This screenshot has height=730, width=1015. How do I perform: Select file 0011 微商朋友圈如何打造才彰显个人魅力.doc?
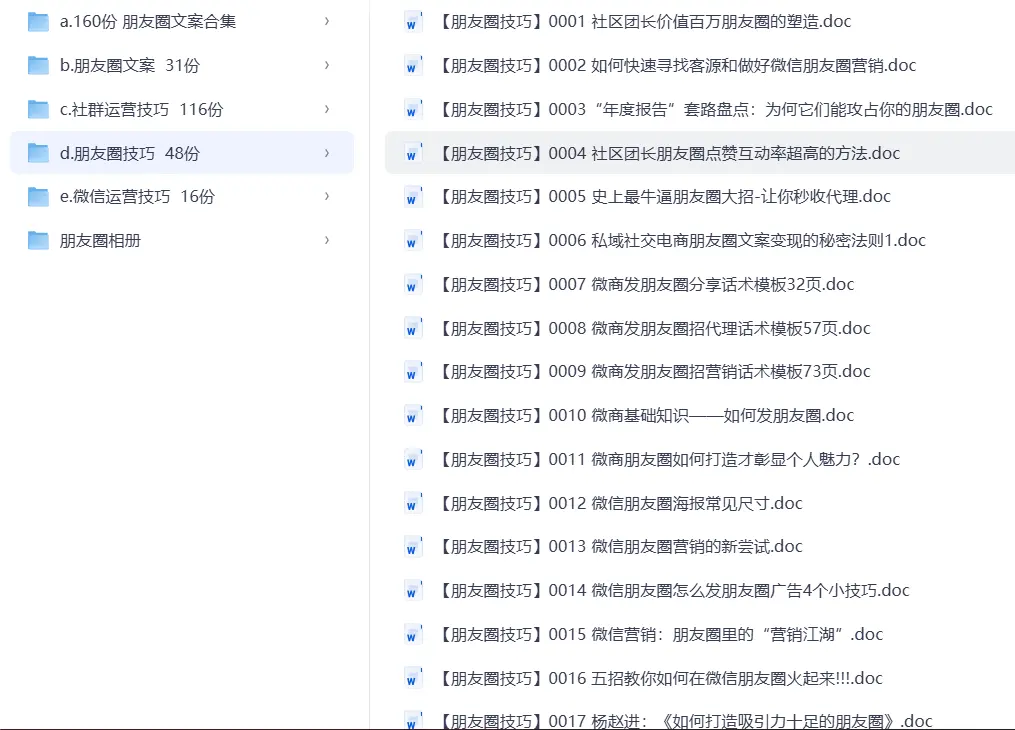point(700,459)
